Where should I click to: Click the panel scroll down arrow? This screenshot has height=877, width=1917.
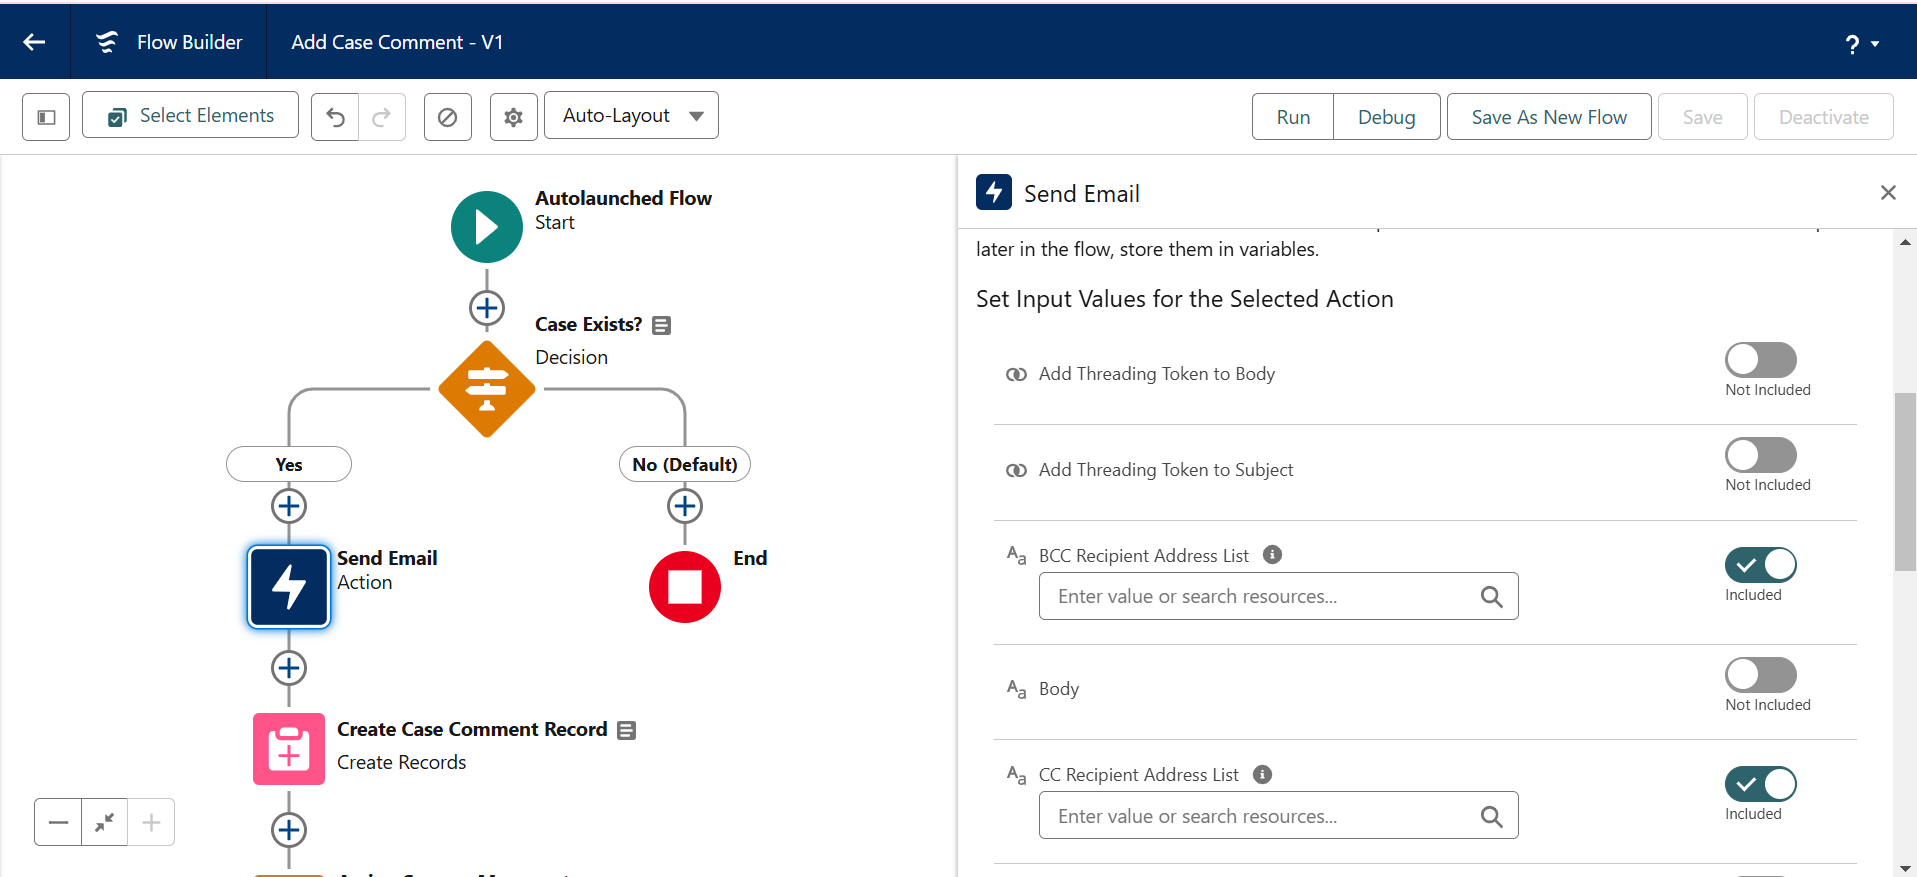click(1905, 868)
